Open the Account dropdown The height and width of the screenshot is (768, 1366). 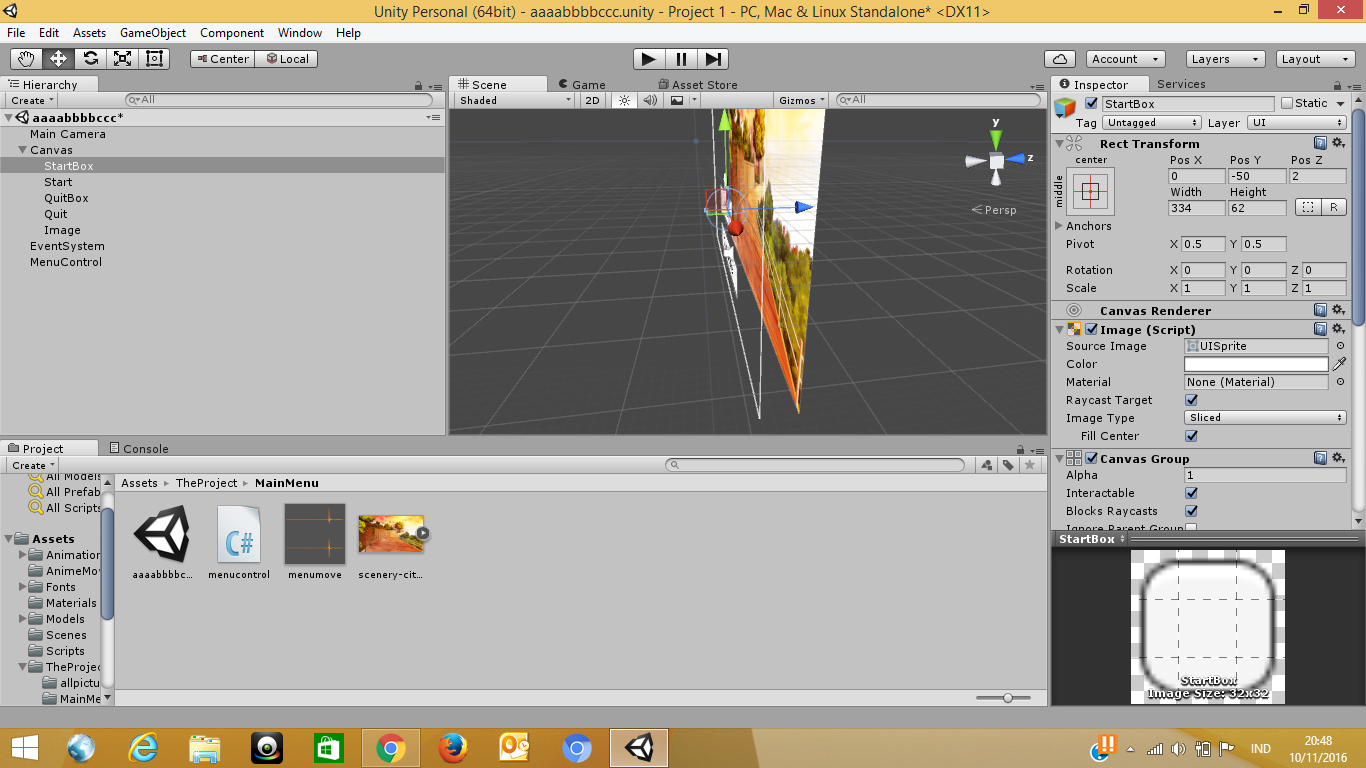[x=1125, y=59]
